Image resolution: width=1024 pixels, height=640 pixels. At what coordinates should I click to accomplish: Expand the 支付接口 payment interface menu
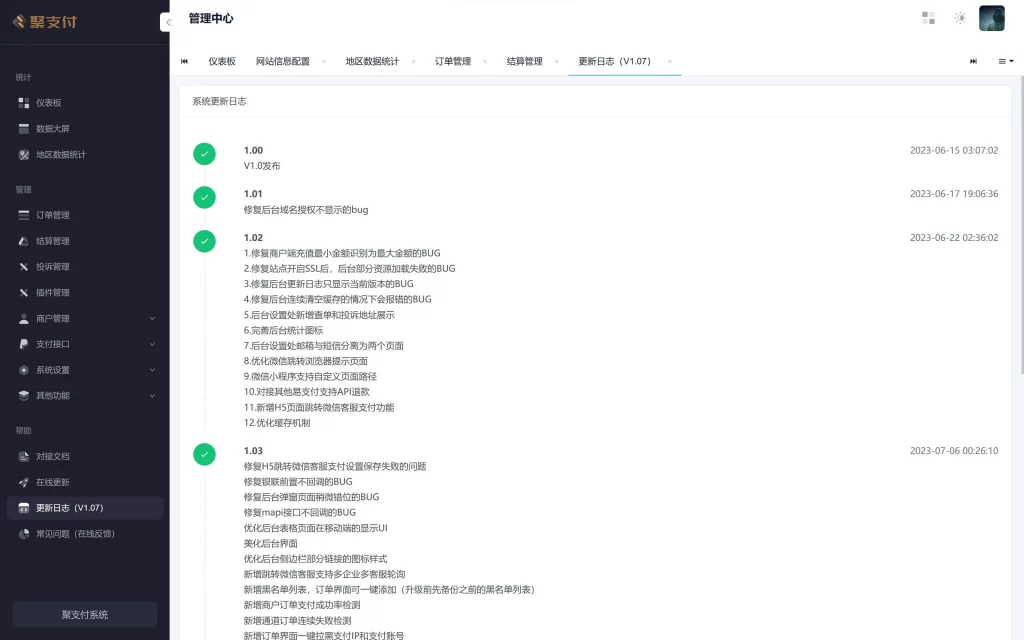[83, 344]
